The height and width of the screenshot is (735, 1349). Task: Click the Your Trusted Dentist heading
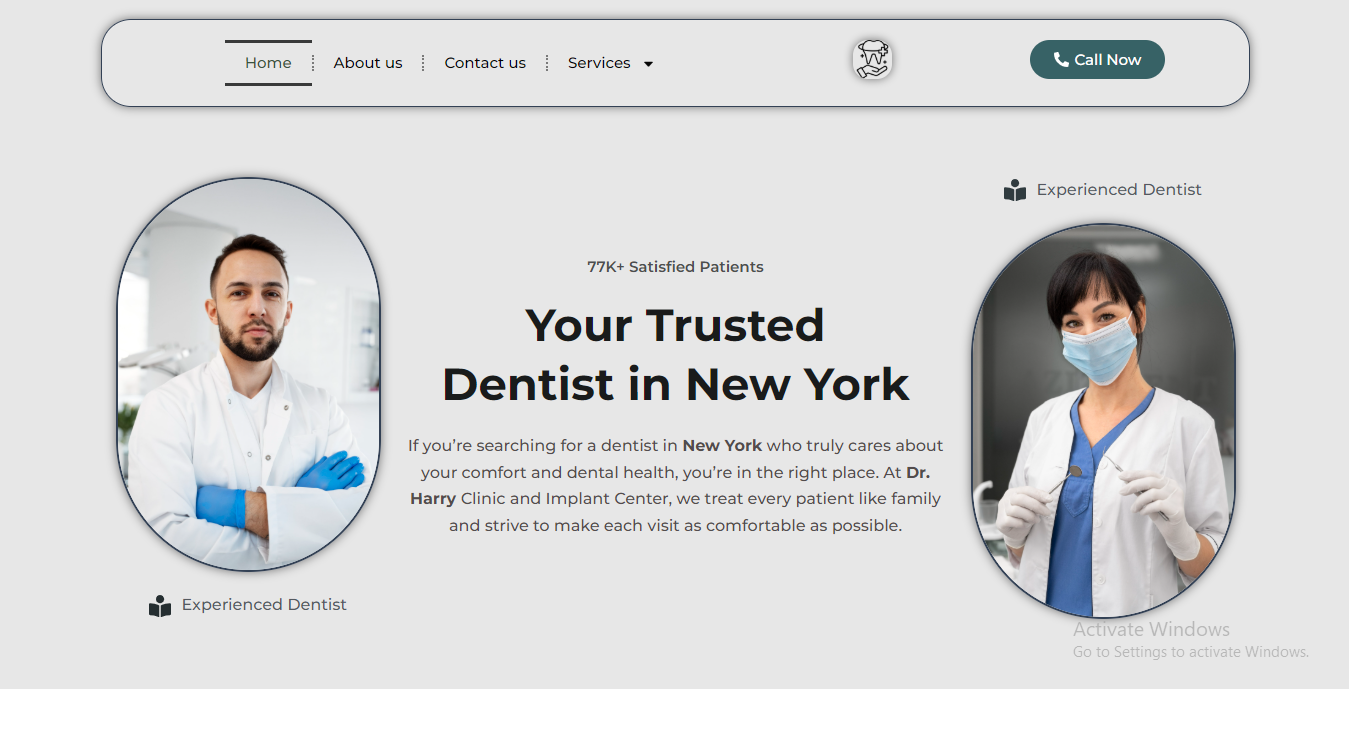tap(675, 354)
